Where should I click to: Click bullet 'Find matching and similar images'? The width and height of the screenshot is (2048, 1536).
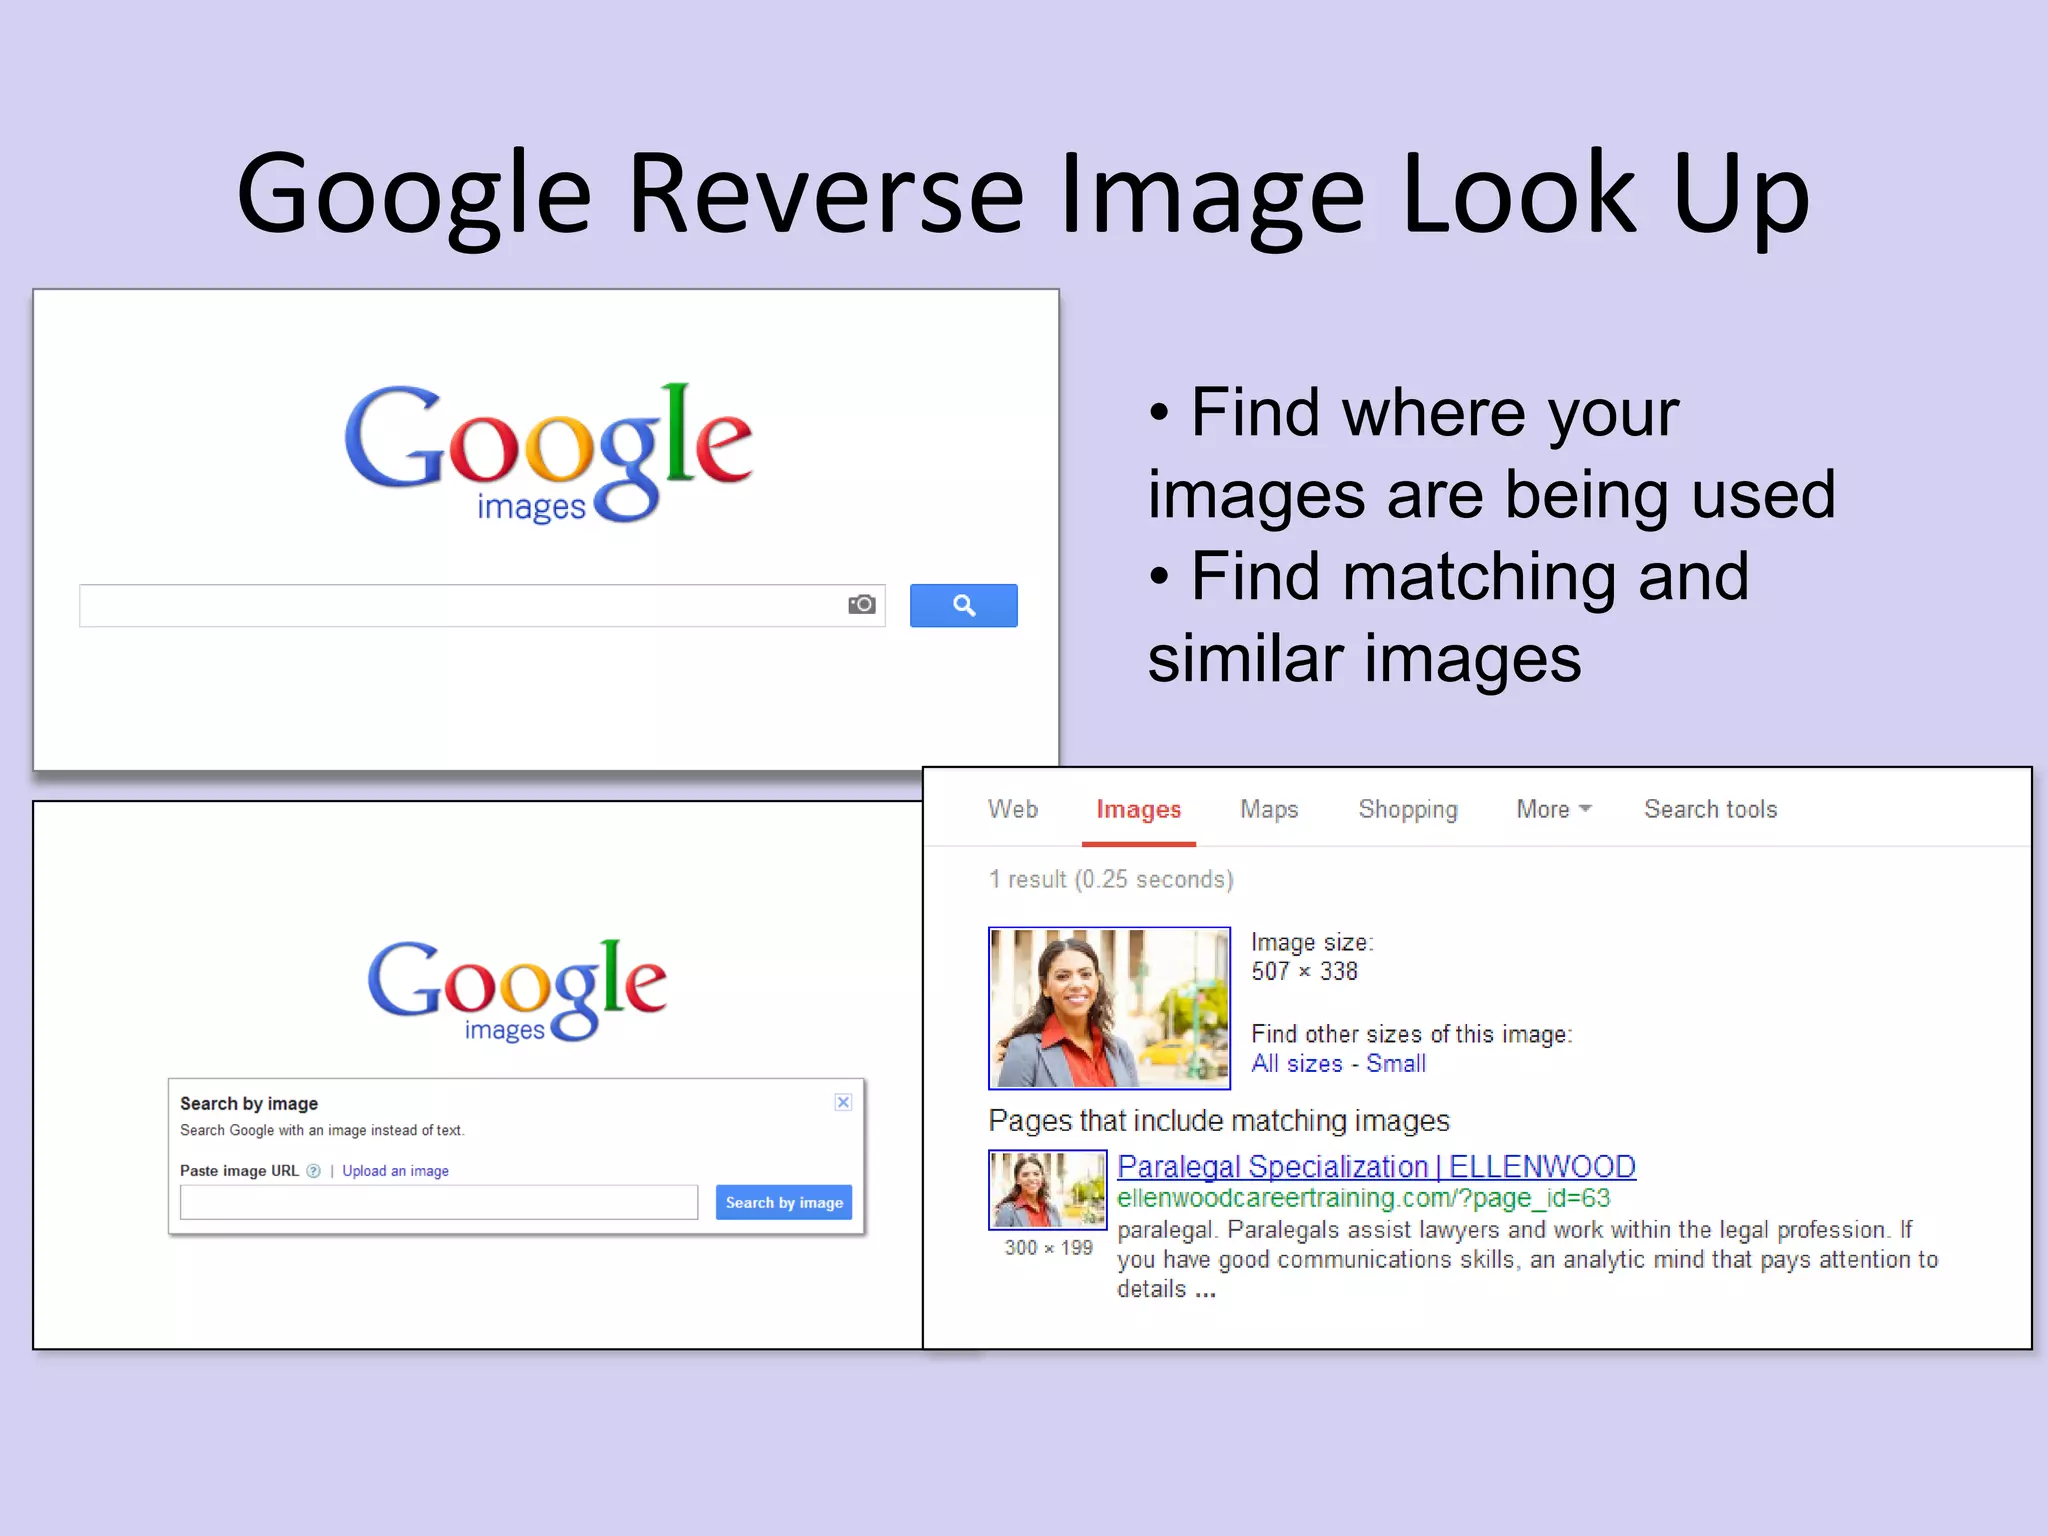[x=1448, y=617]
